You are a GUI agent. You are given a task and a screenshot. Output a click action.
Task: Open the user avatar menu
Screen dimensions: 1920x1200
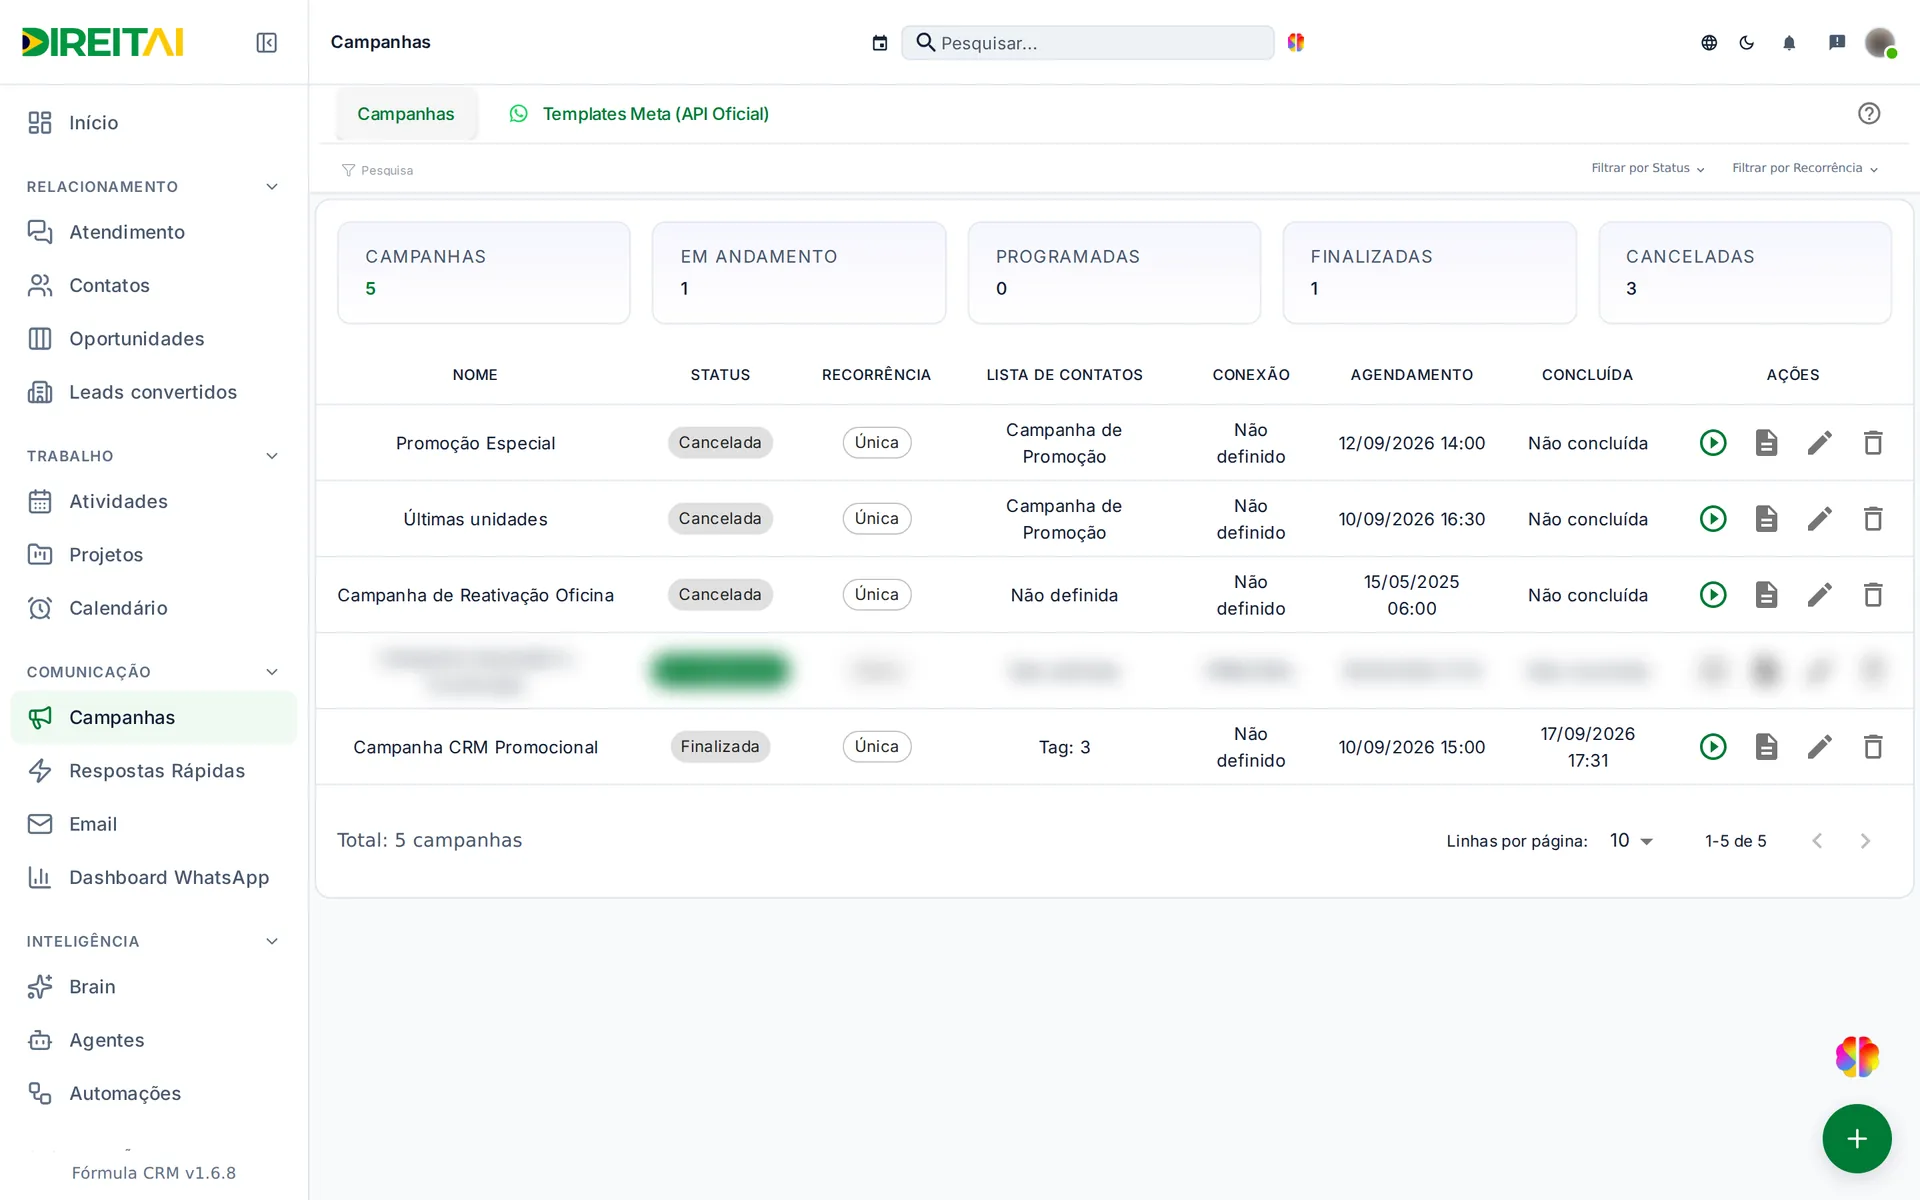pos(1880,42)
